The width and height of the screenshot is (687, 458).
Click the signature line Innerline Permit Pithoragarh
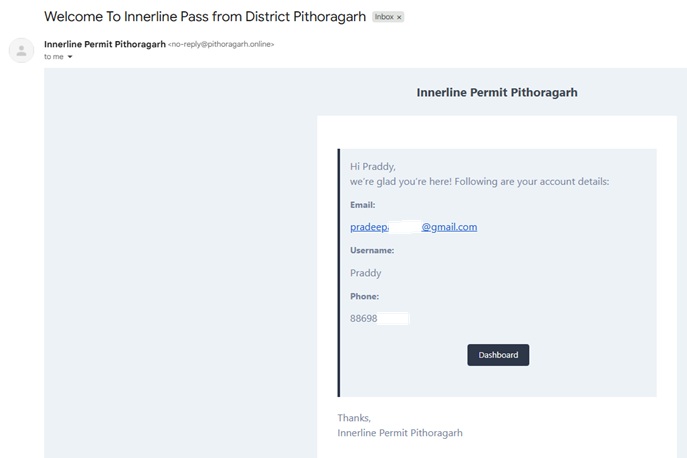[400, 433]
